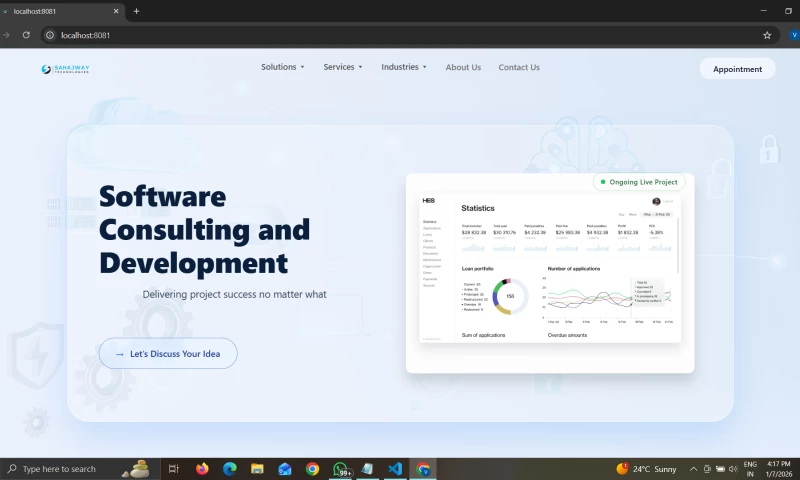Open Firefox from the taskbar
The height and width of the screenshot is (480, 800).
pyautogui.click(x=203, y=469)
